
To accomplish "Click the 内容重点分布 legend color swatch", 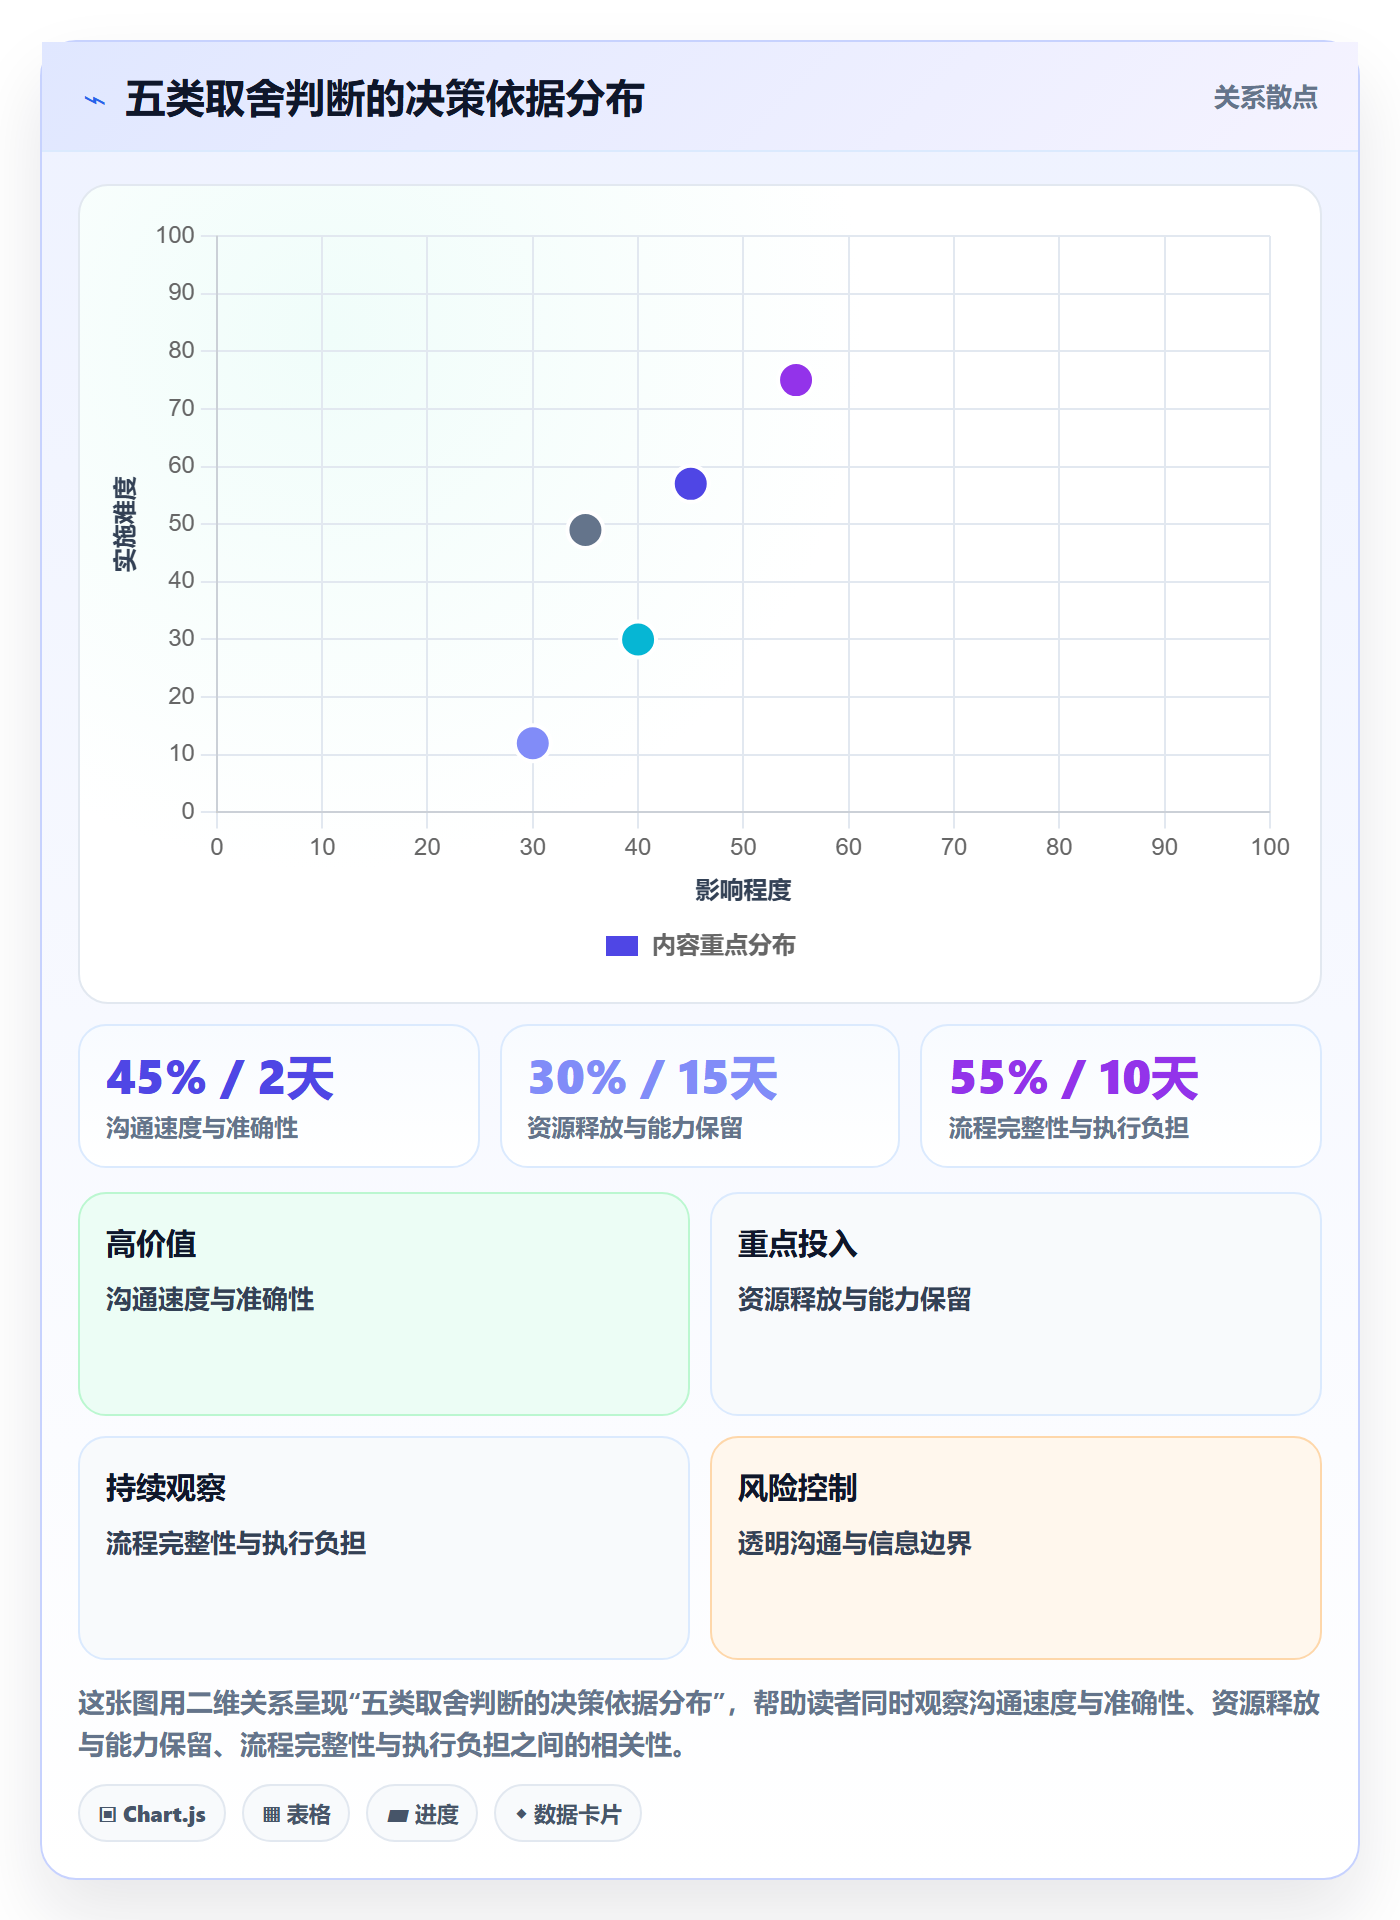I will [622, 945].
